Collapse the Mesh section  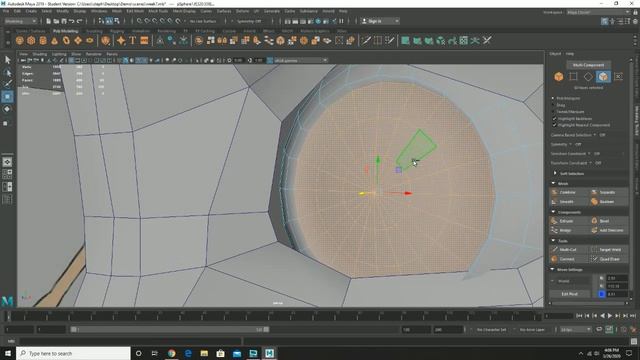[553, 183]
